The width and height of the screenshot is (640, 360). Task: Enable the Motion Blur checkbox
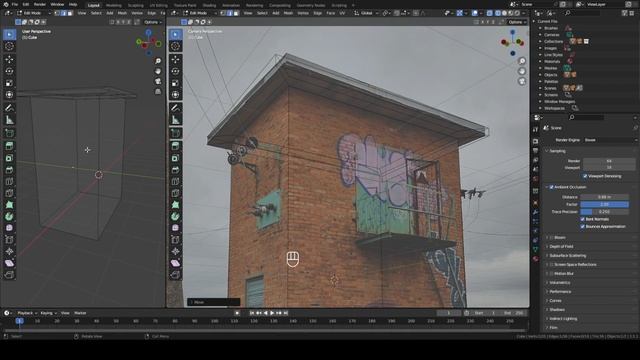551,273
